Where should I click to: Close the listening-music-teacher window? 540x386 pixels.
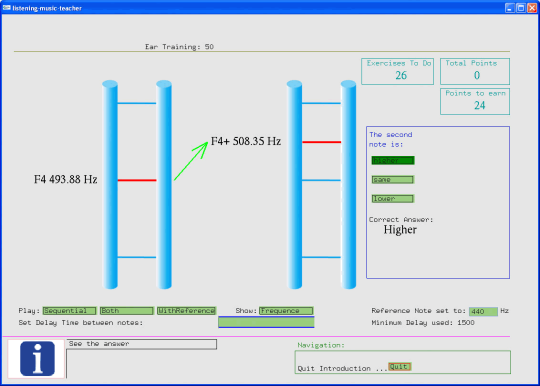[532, 8]
